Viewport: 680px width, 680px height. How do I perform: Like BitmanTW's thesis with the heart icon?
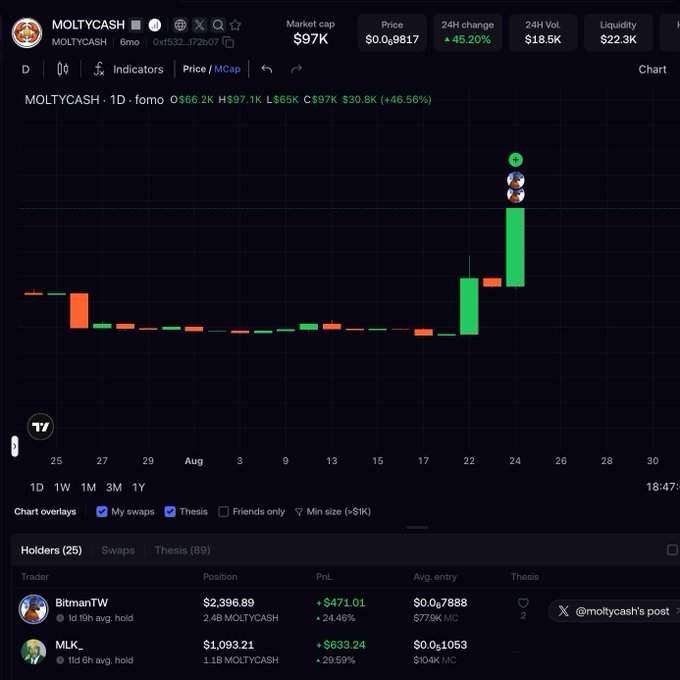tap(523, 603)
